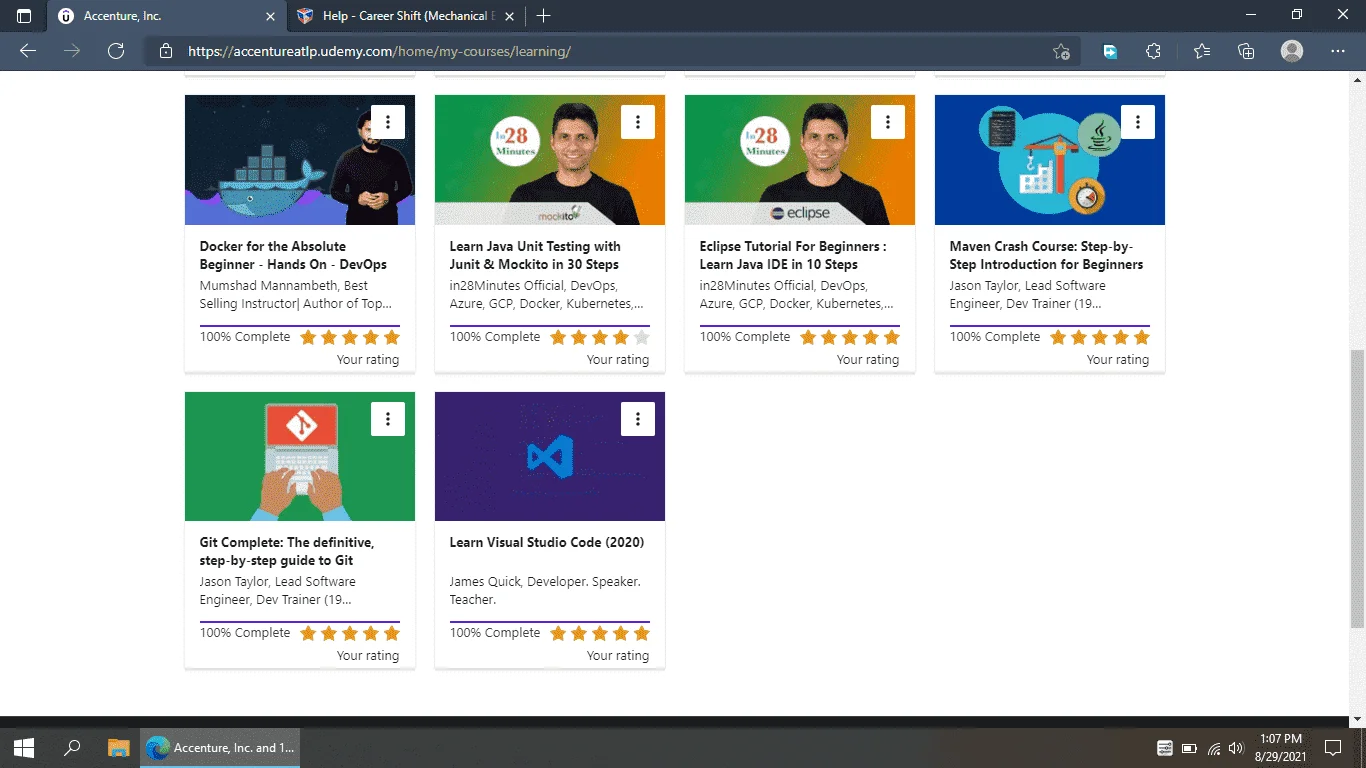Open the Extensions puzzle icon
Screen dimensions: 1366x768
coord(1153,51)
